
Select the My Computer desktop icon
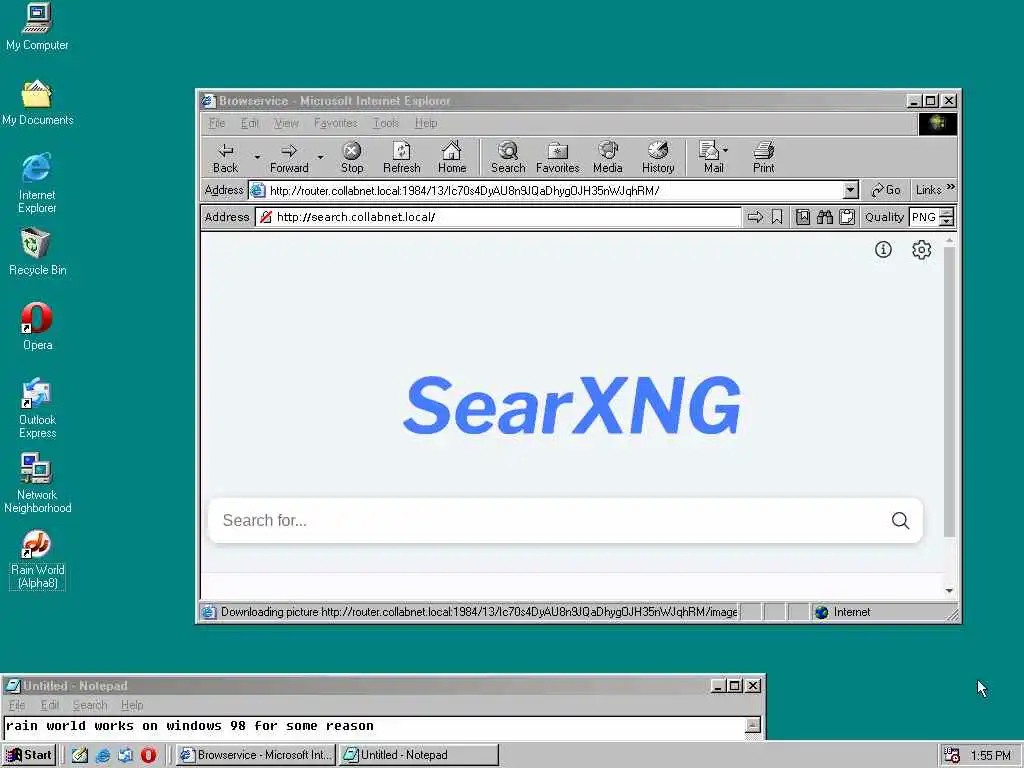37,27
